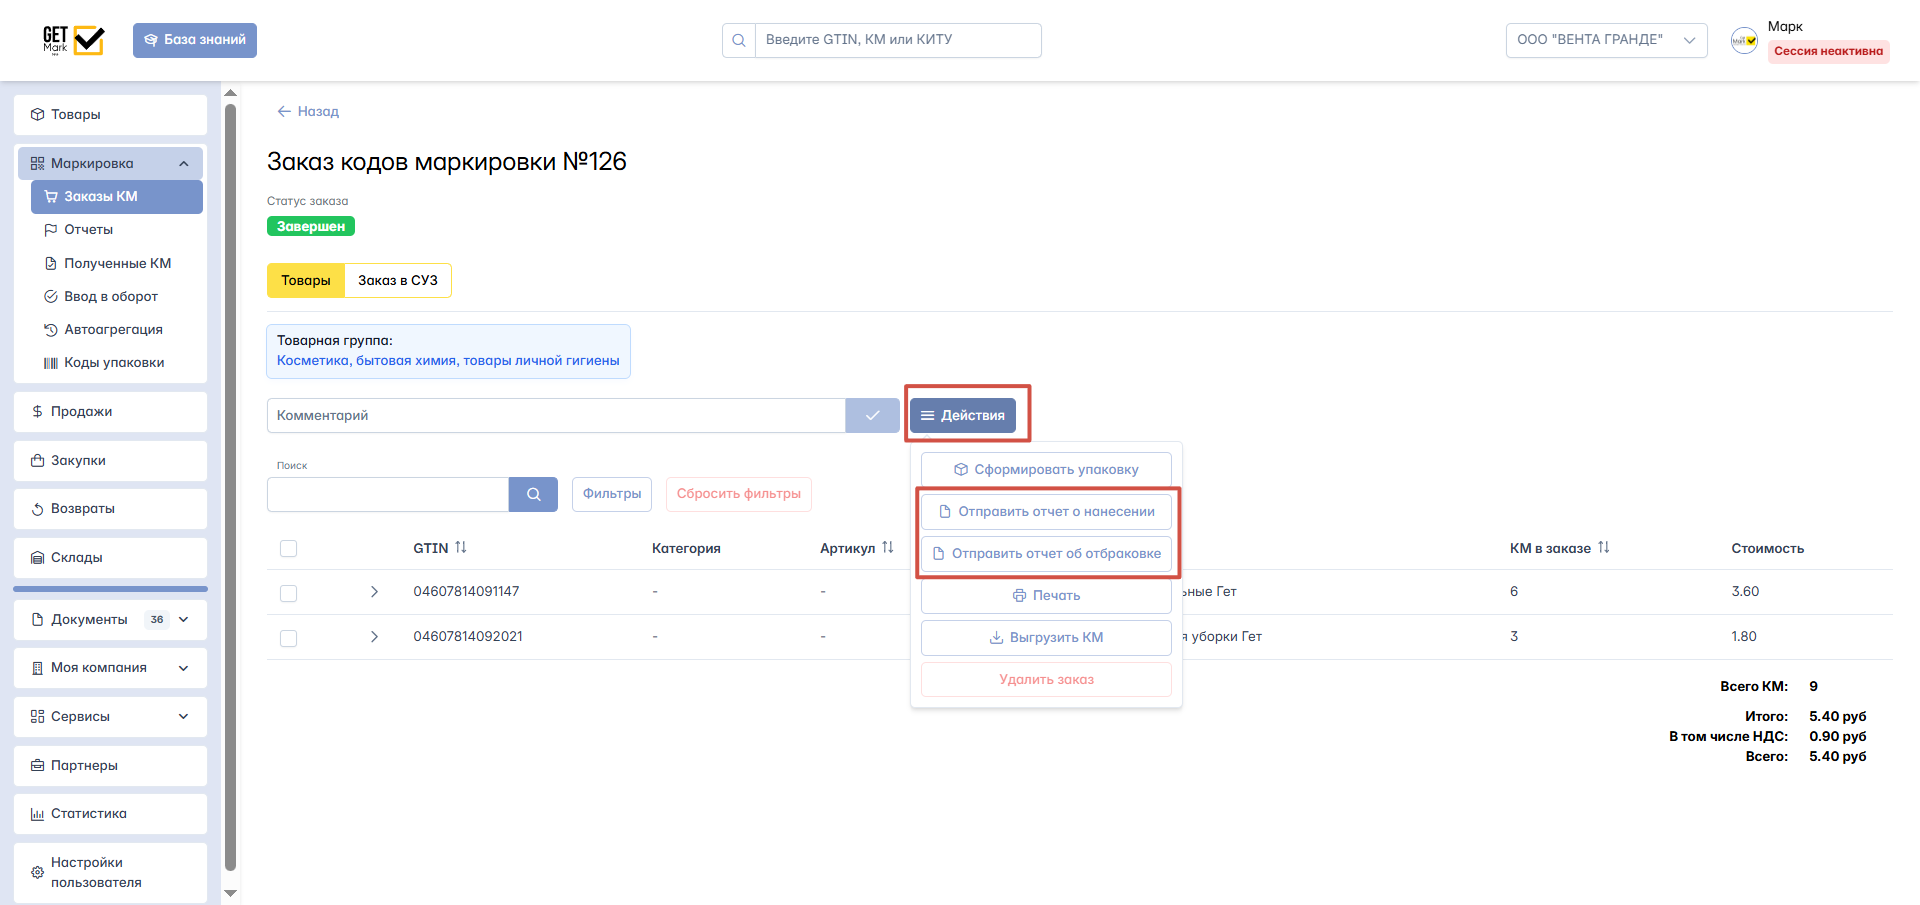Click the Сессия неактивна badge

[x=1828, y=51]
